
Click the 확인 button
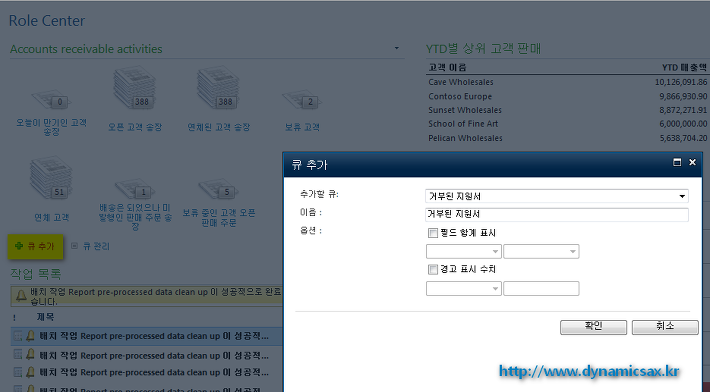click(x=593, y=327)
